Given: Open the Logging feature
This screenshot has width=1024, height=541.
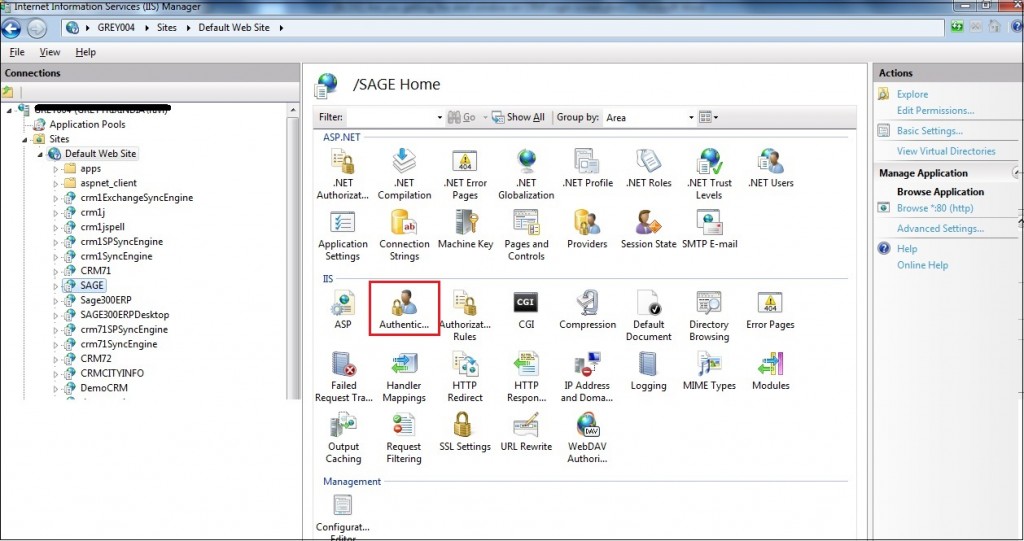Looking at the screenshot, I should point(648,371).
